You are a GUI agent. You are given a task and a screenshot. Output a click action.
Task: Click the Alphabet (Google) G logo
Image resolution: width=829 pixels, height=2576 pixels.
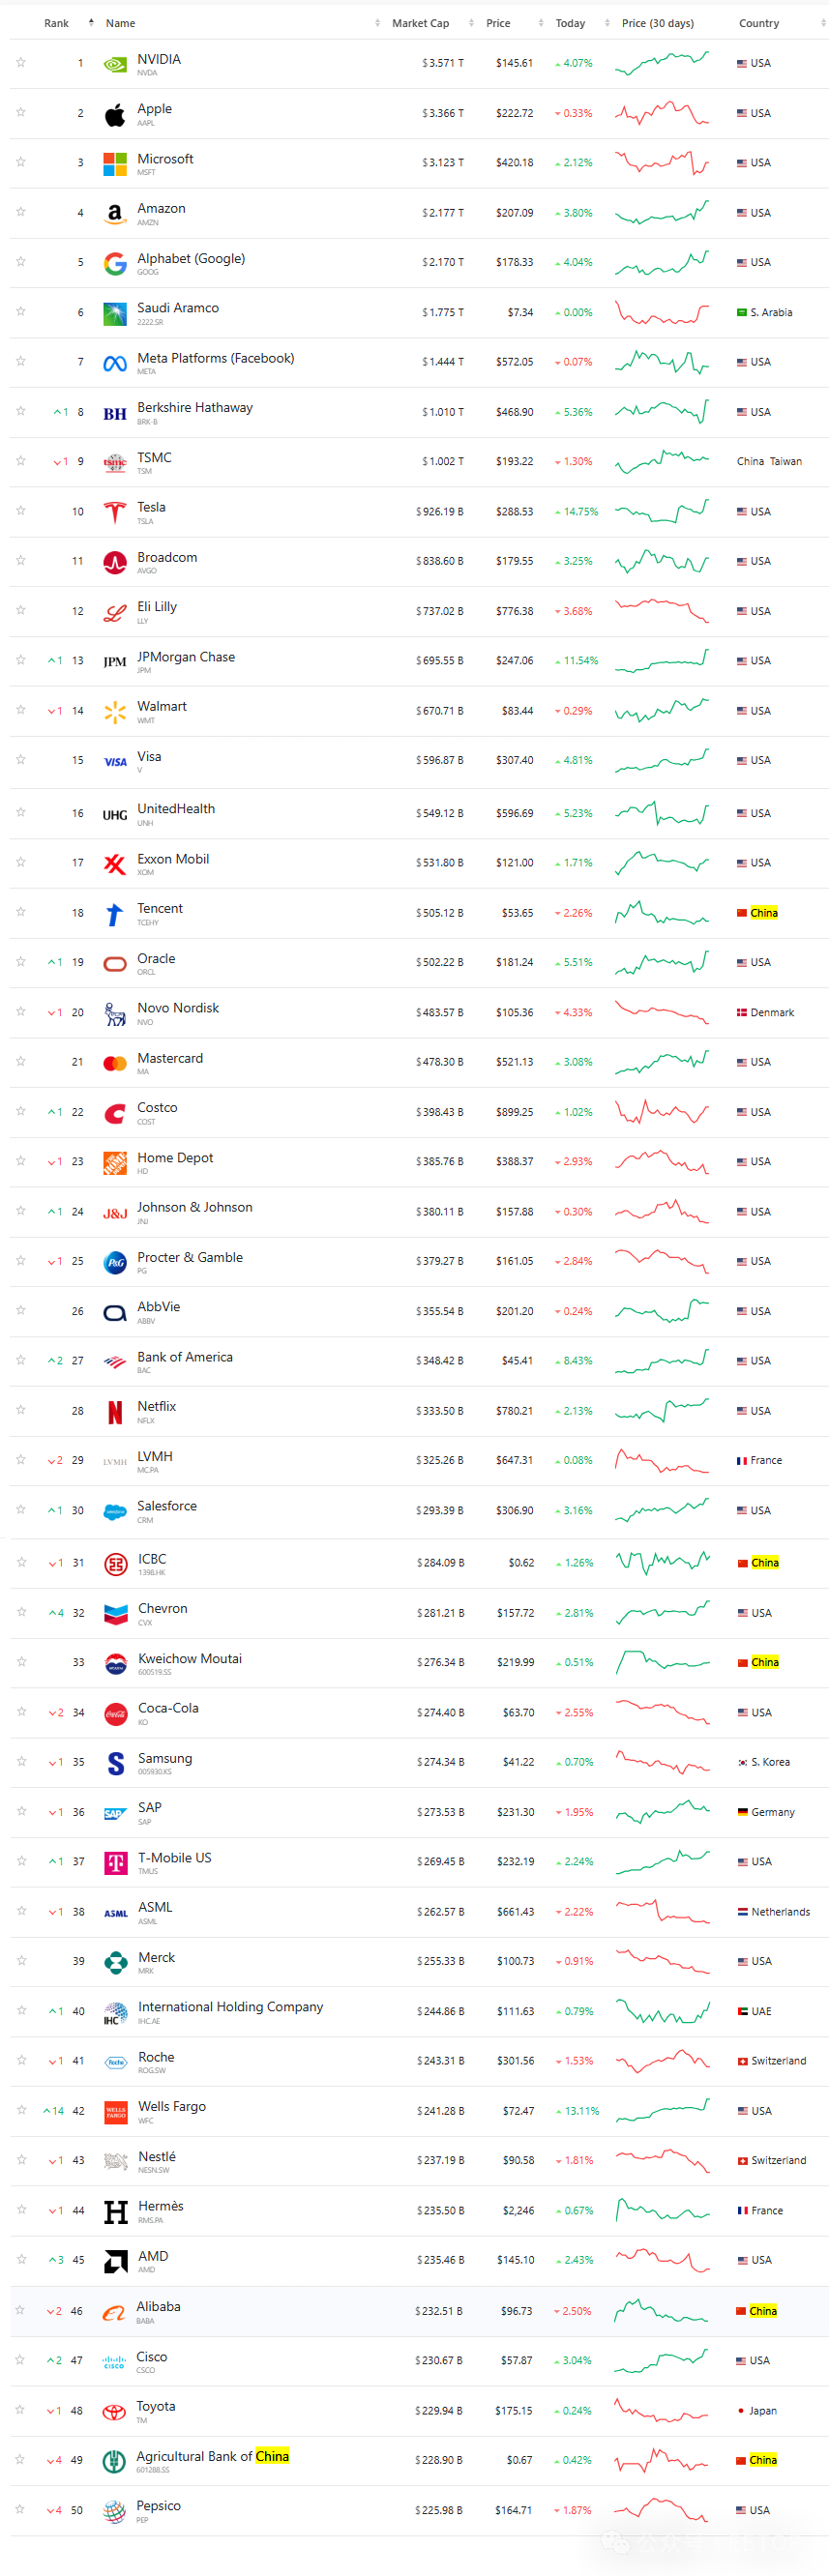[115, 264]
